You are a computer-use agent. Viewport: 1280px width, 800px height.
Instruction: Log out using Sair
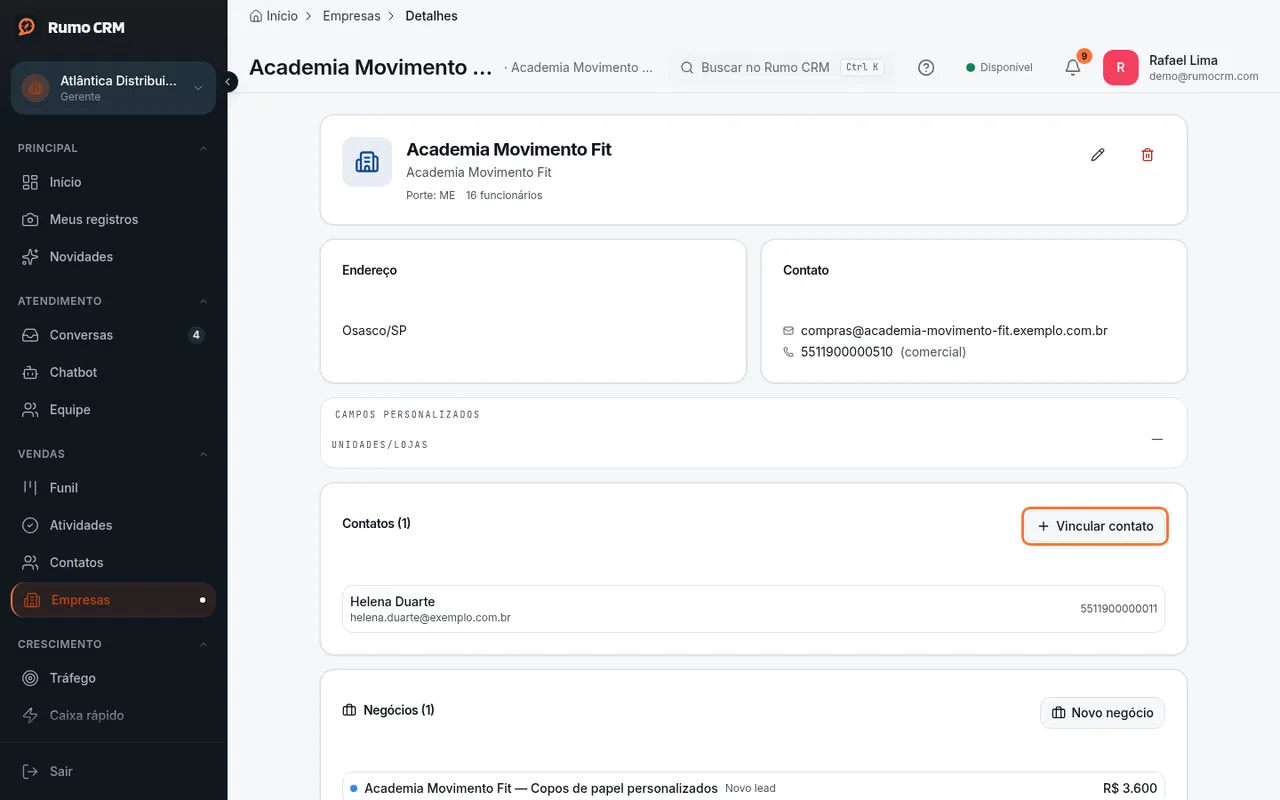point(113,771)
